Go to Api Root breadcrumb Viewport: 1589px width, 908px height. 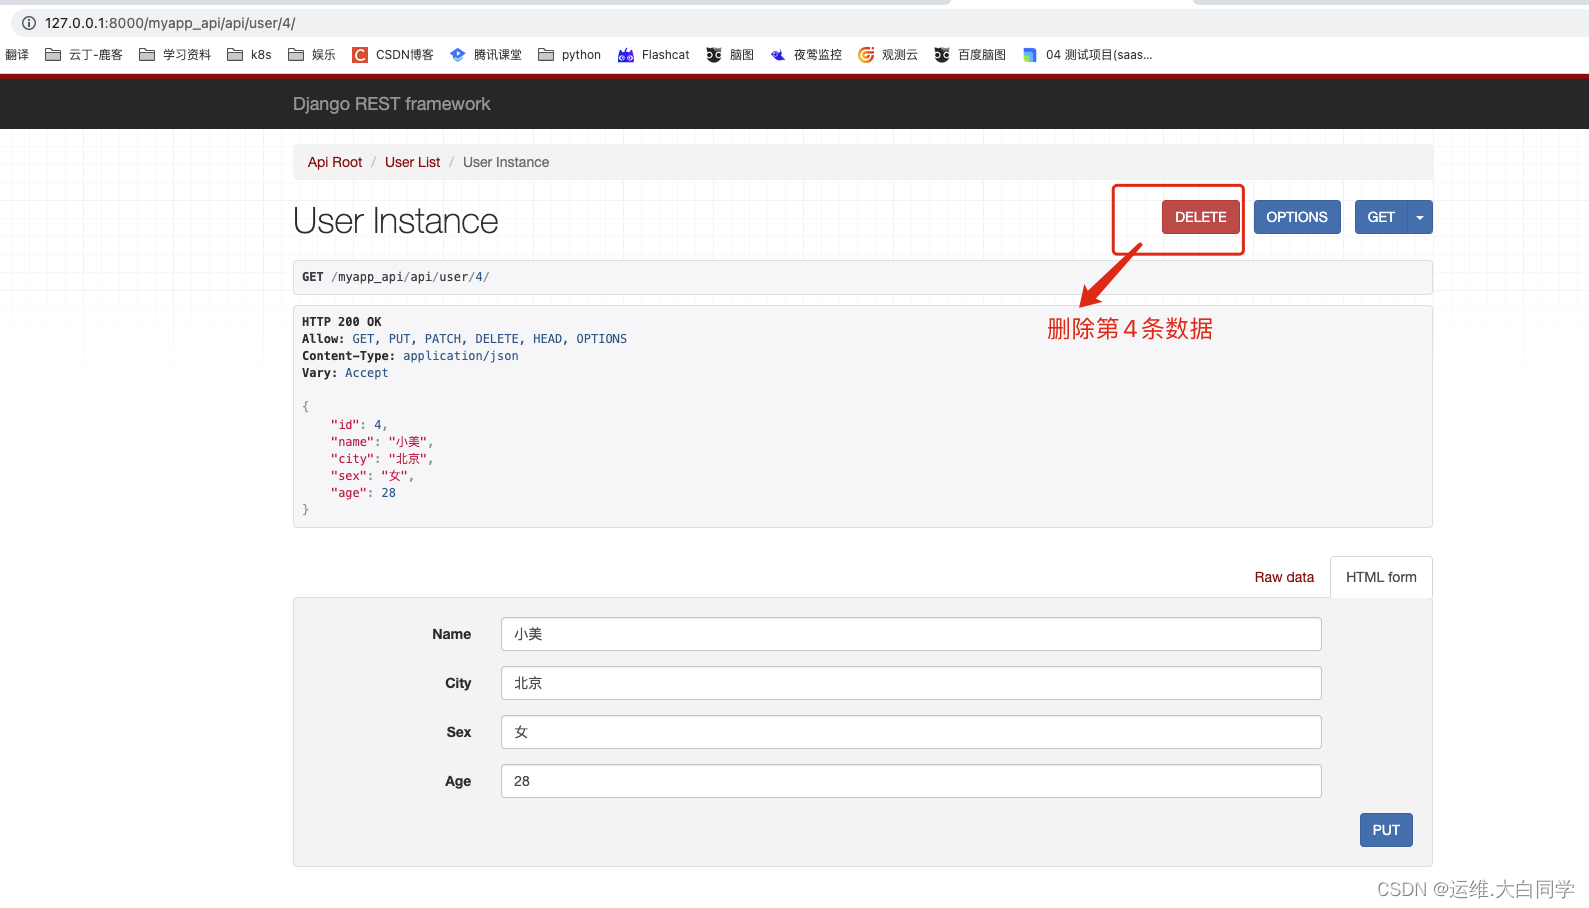pyautogui.click(x=335, y=162)
